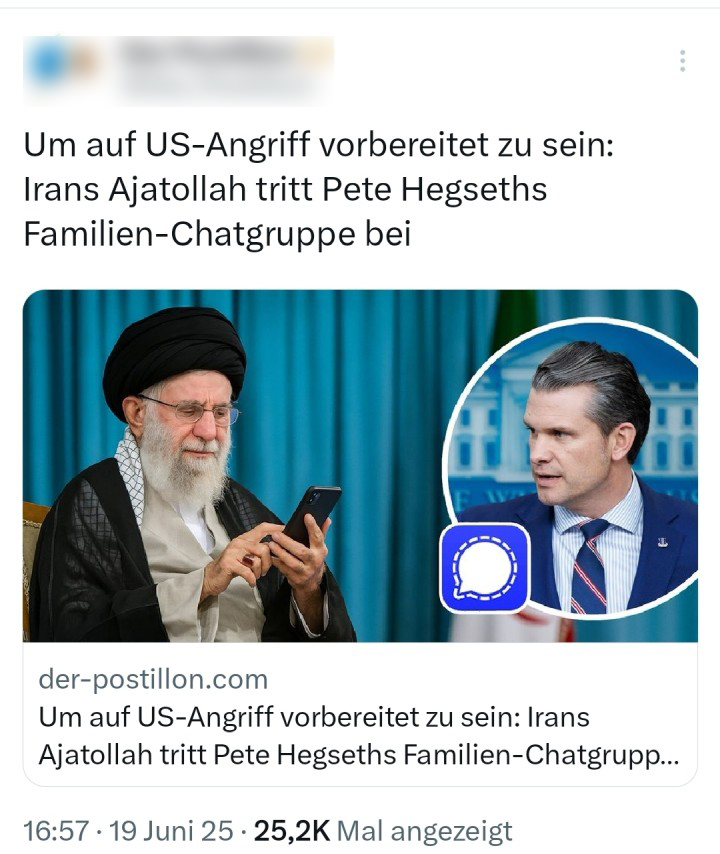This screenshot has width=720, height=854.
Task: Open the link preview image with blue curtain
Action: [x=360, y=466]
